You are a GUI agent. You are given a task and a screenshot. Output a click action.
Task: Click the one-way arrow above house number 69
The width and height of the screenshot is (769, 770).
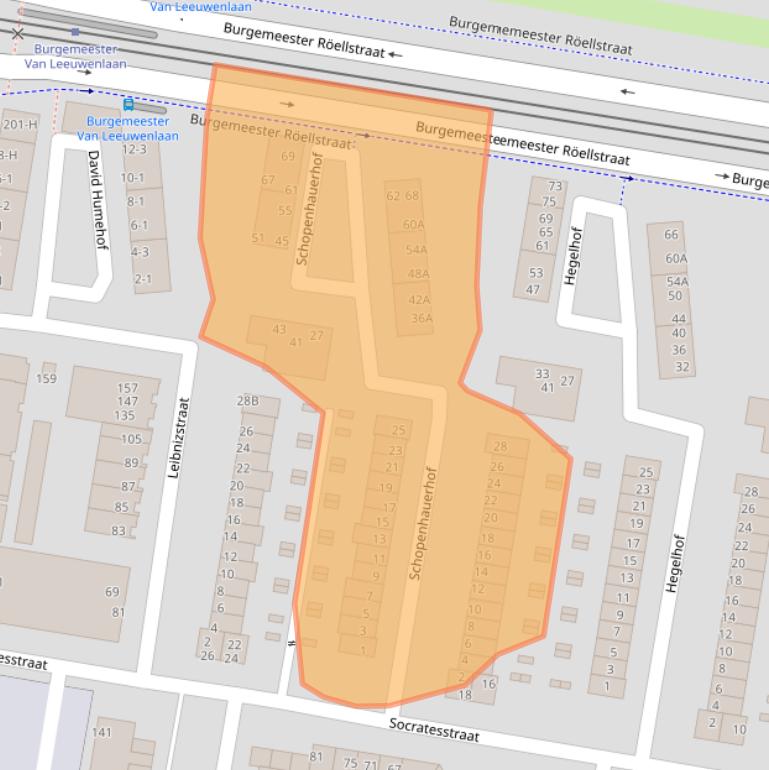coord(288,104)
